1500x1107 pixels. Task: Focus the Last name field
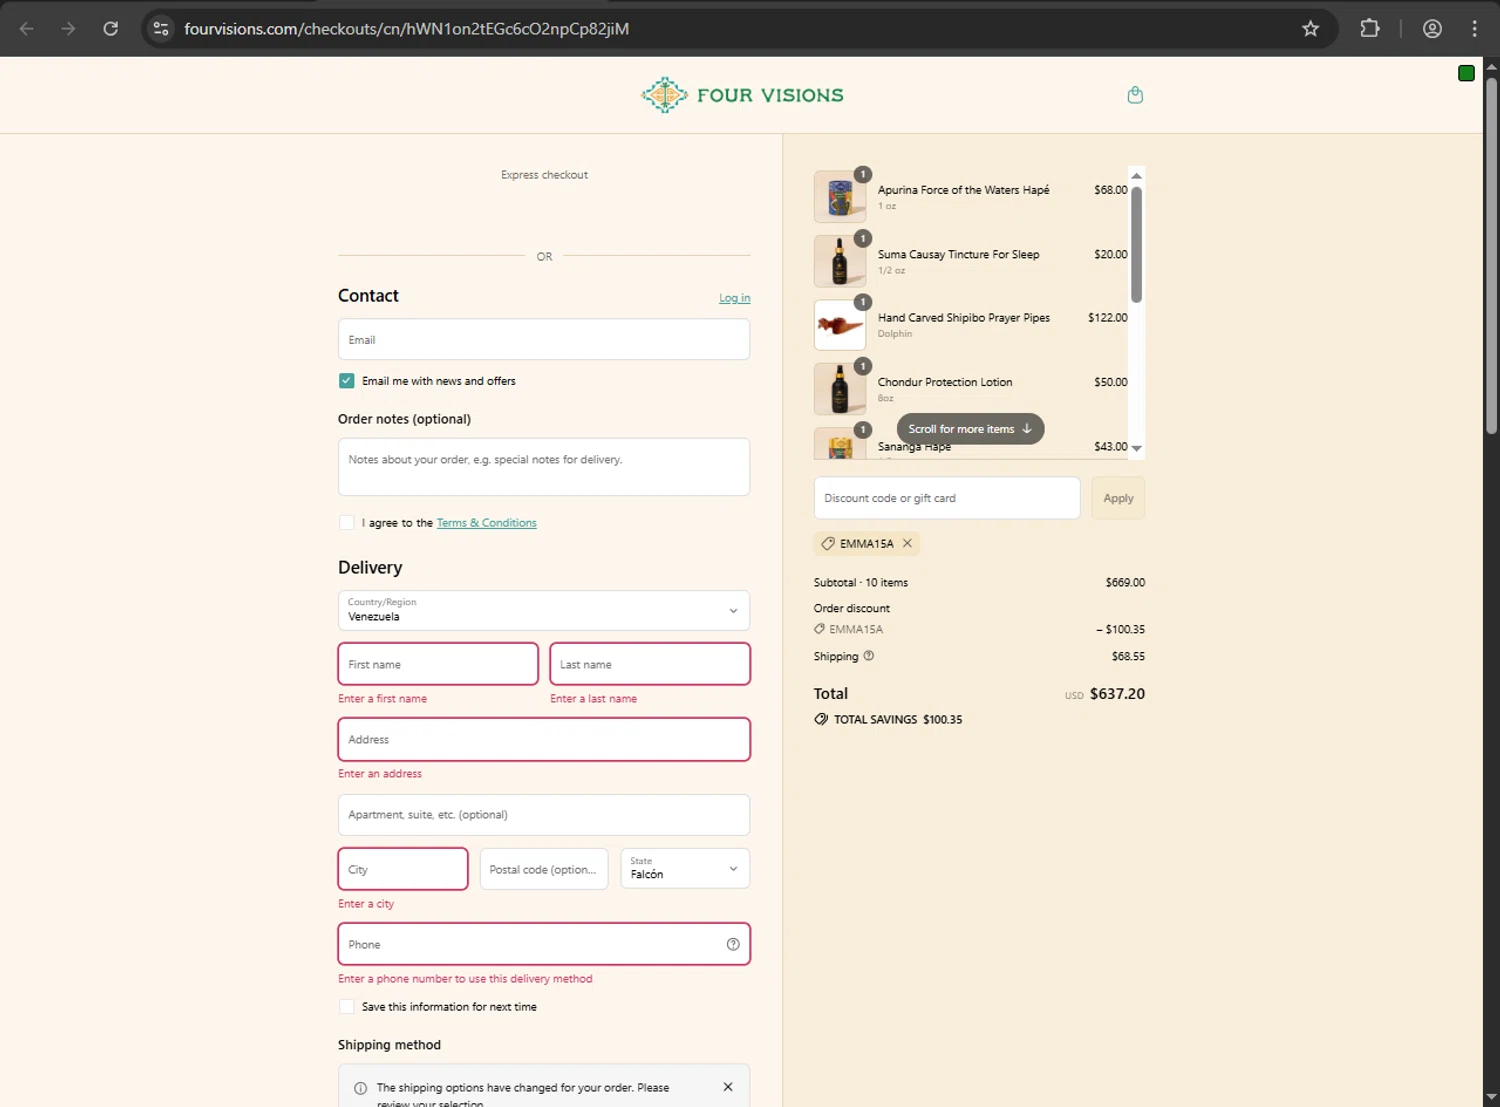(650, 664)
